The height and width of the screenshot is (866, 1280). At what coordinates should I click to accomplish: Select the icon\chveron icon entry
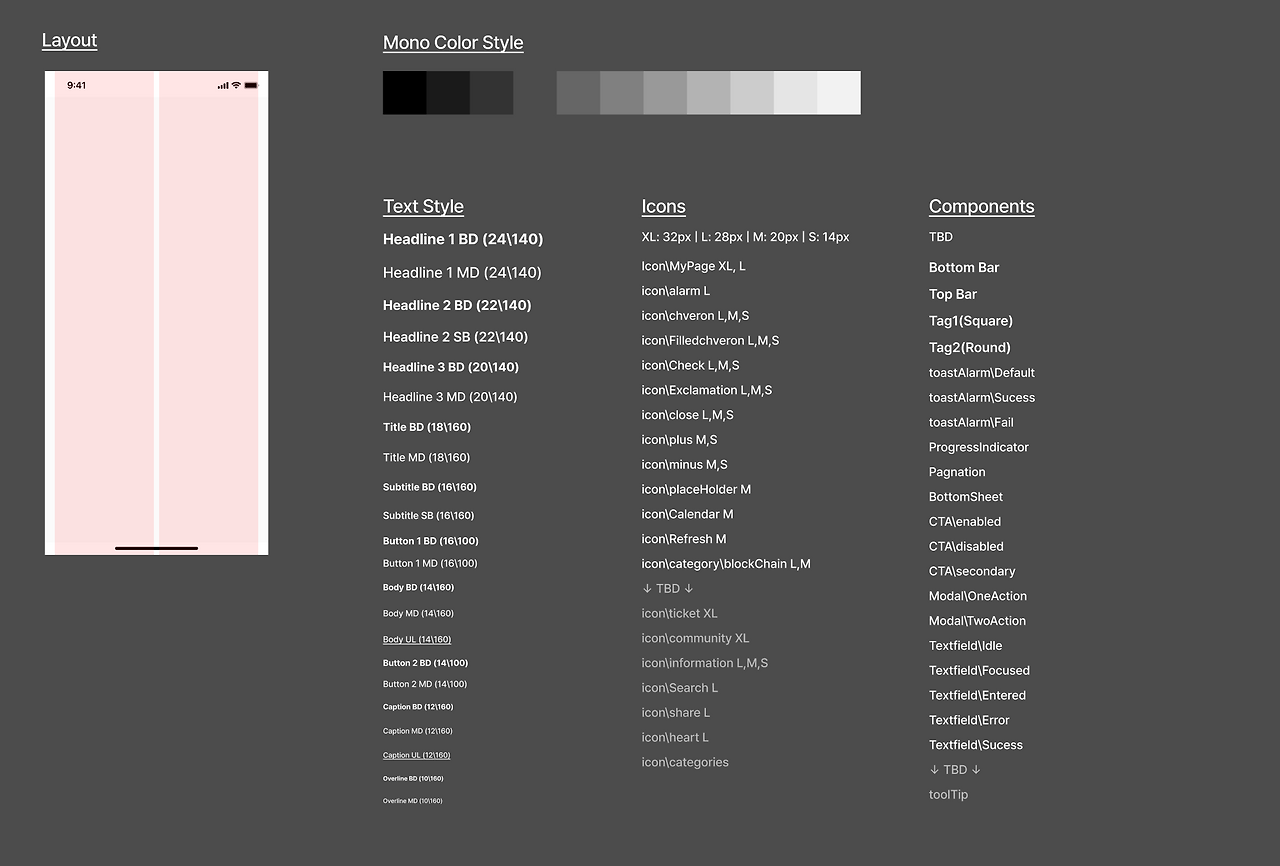coord(695,315)
